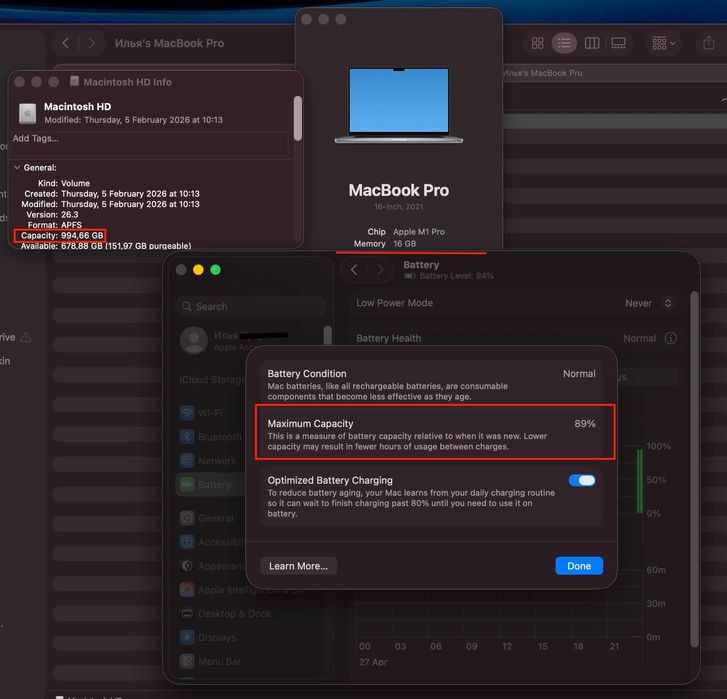Click the Version 26.3 text in Info
The width and height of the screenshot is (727, 699).
(52, 215)
